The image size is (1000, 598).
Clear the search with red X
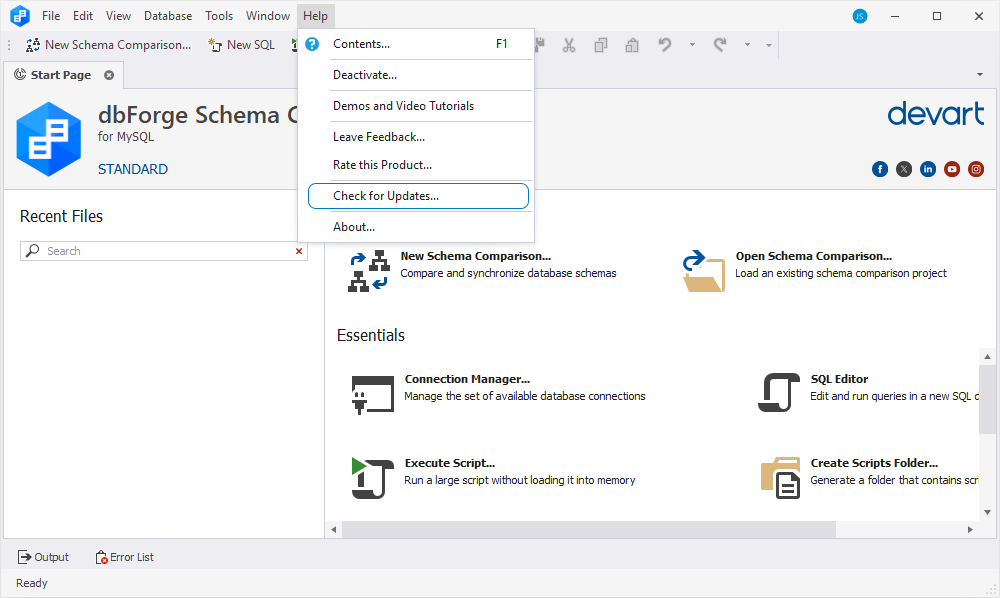point(298,251)
